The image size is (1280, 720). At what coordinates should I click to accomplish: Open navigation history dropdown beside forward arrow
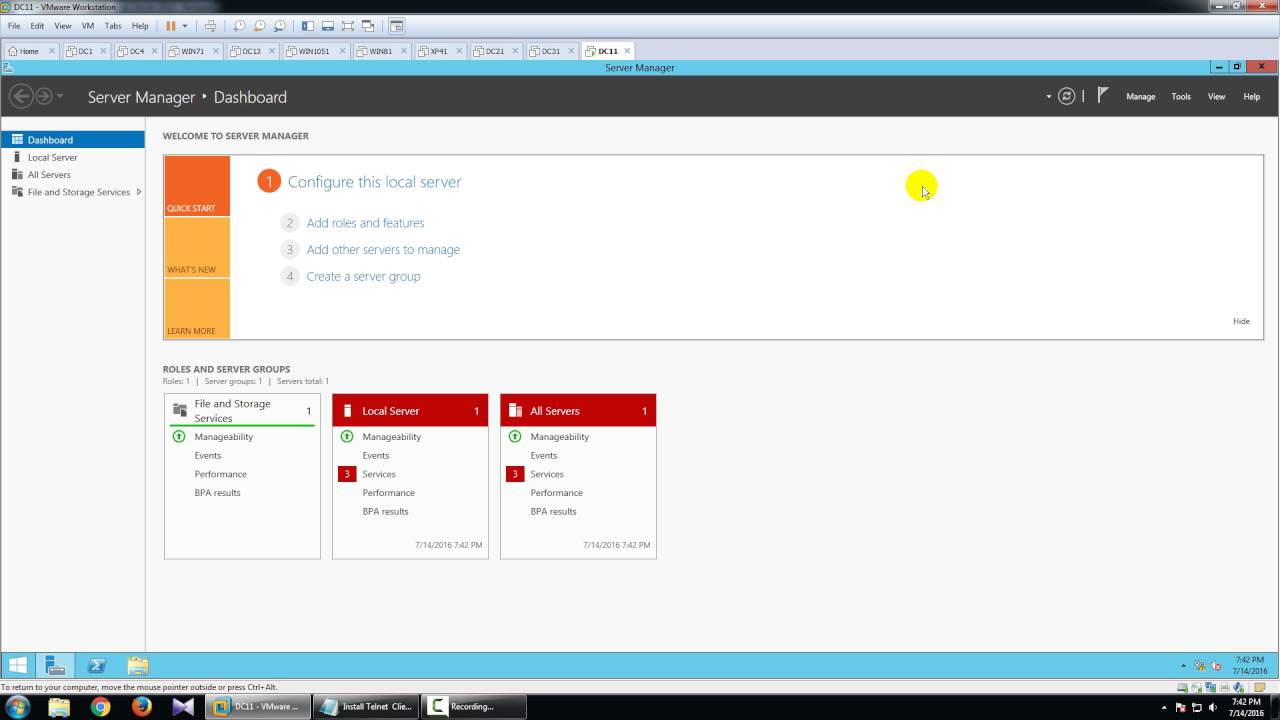click(60, 96)
